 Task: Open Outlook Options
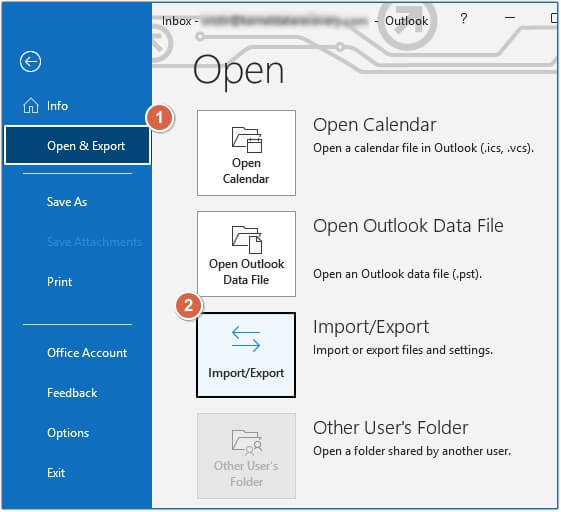pyautogui.click(x=68, y=433)
